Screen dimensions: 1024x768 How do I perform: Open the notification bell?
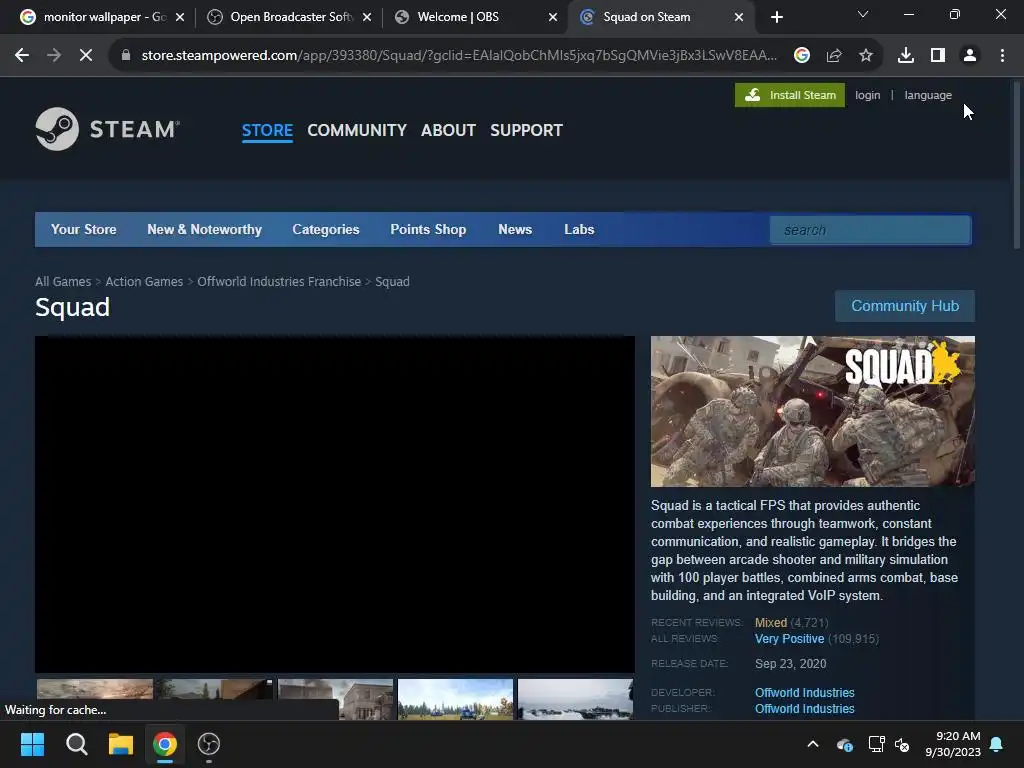pyautogui.click(x=997, y=744)
